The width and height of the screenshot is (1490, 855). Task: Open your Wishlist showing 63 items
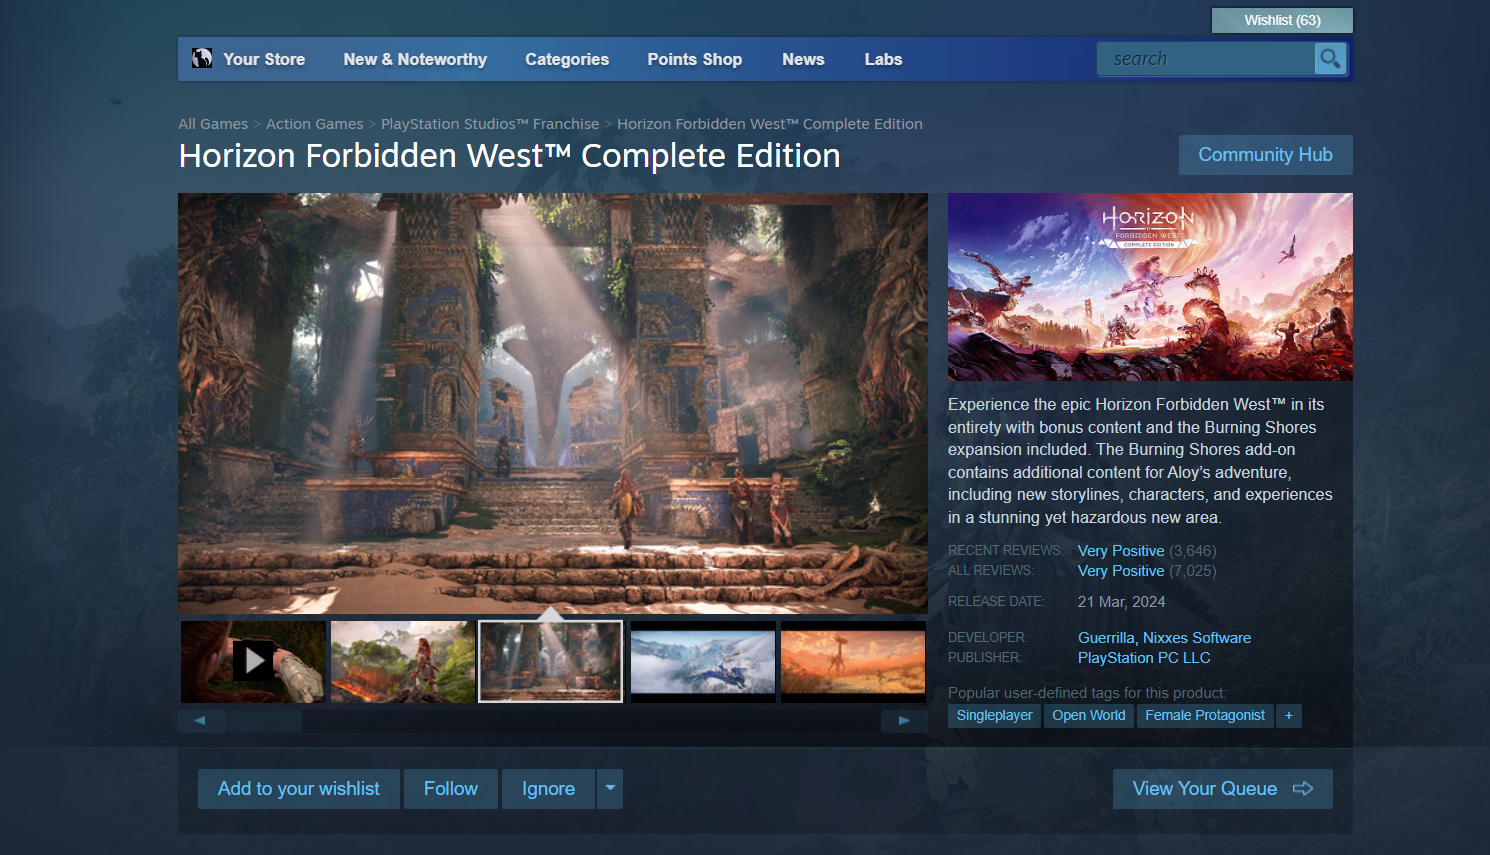pyautogui.click(x=1282, y=20)
